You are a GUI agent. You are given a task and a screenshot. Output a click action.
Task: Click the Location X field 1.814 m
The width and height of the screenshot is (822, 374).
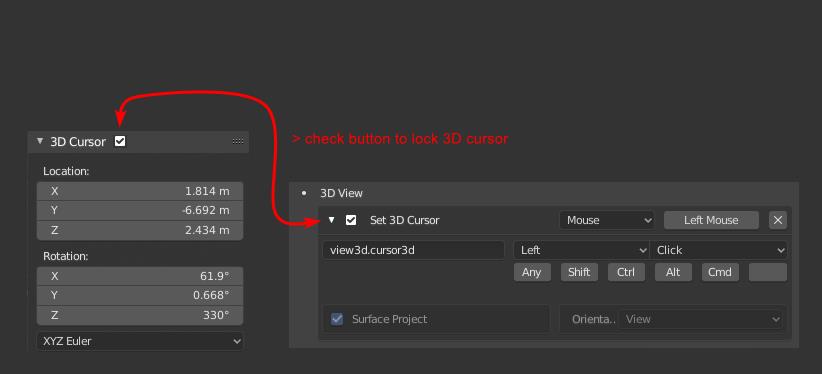(140, 191)
